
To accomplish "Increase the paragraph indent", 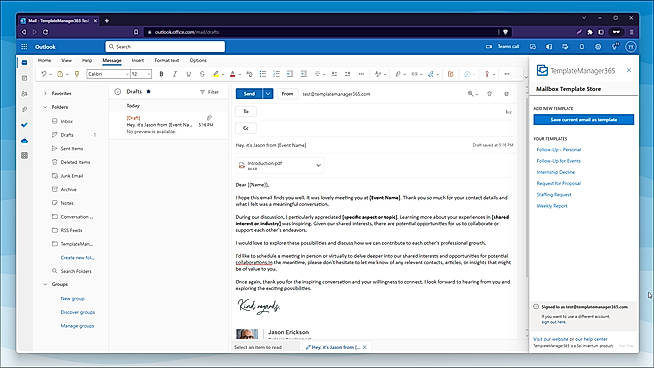I will 304,74.
